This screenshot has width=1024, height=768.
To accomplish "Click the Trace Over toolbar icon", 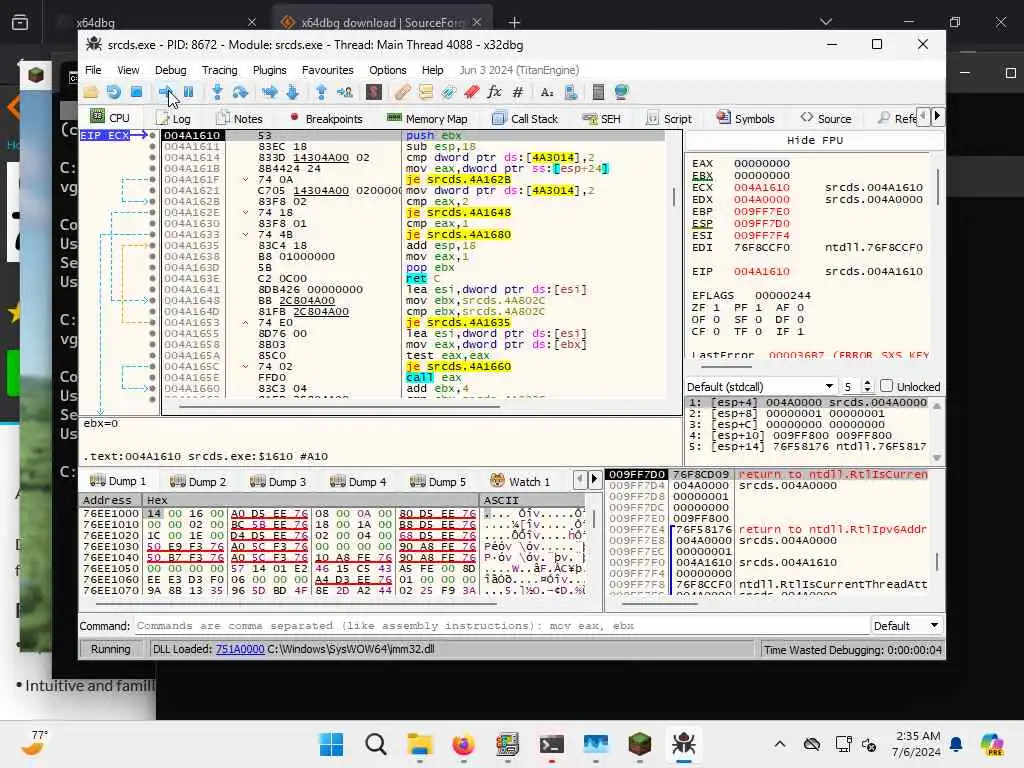I will tap(293, 92).
